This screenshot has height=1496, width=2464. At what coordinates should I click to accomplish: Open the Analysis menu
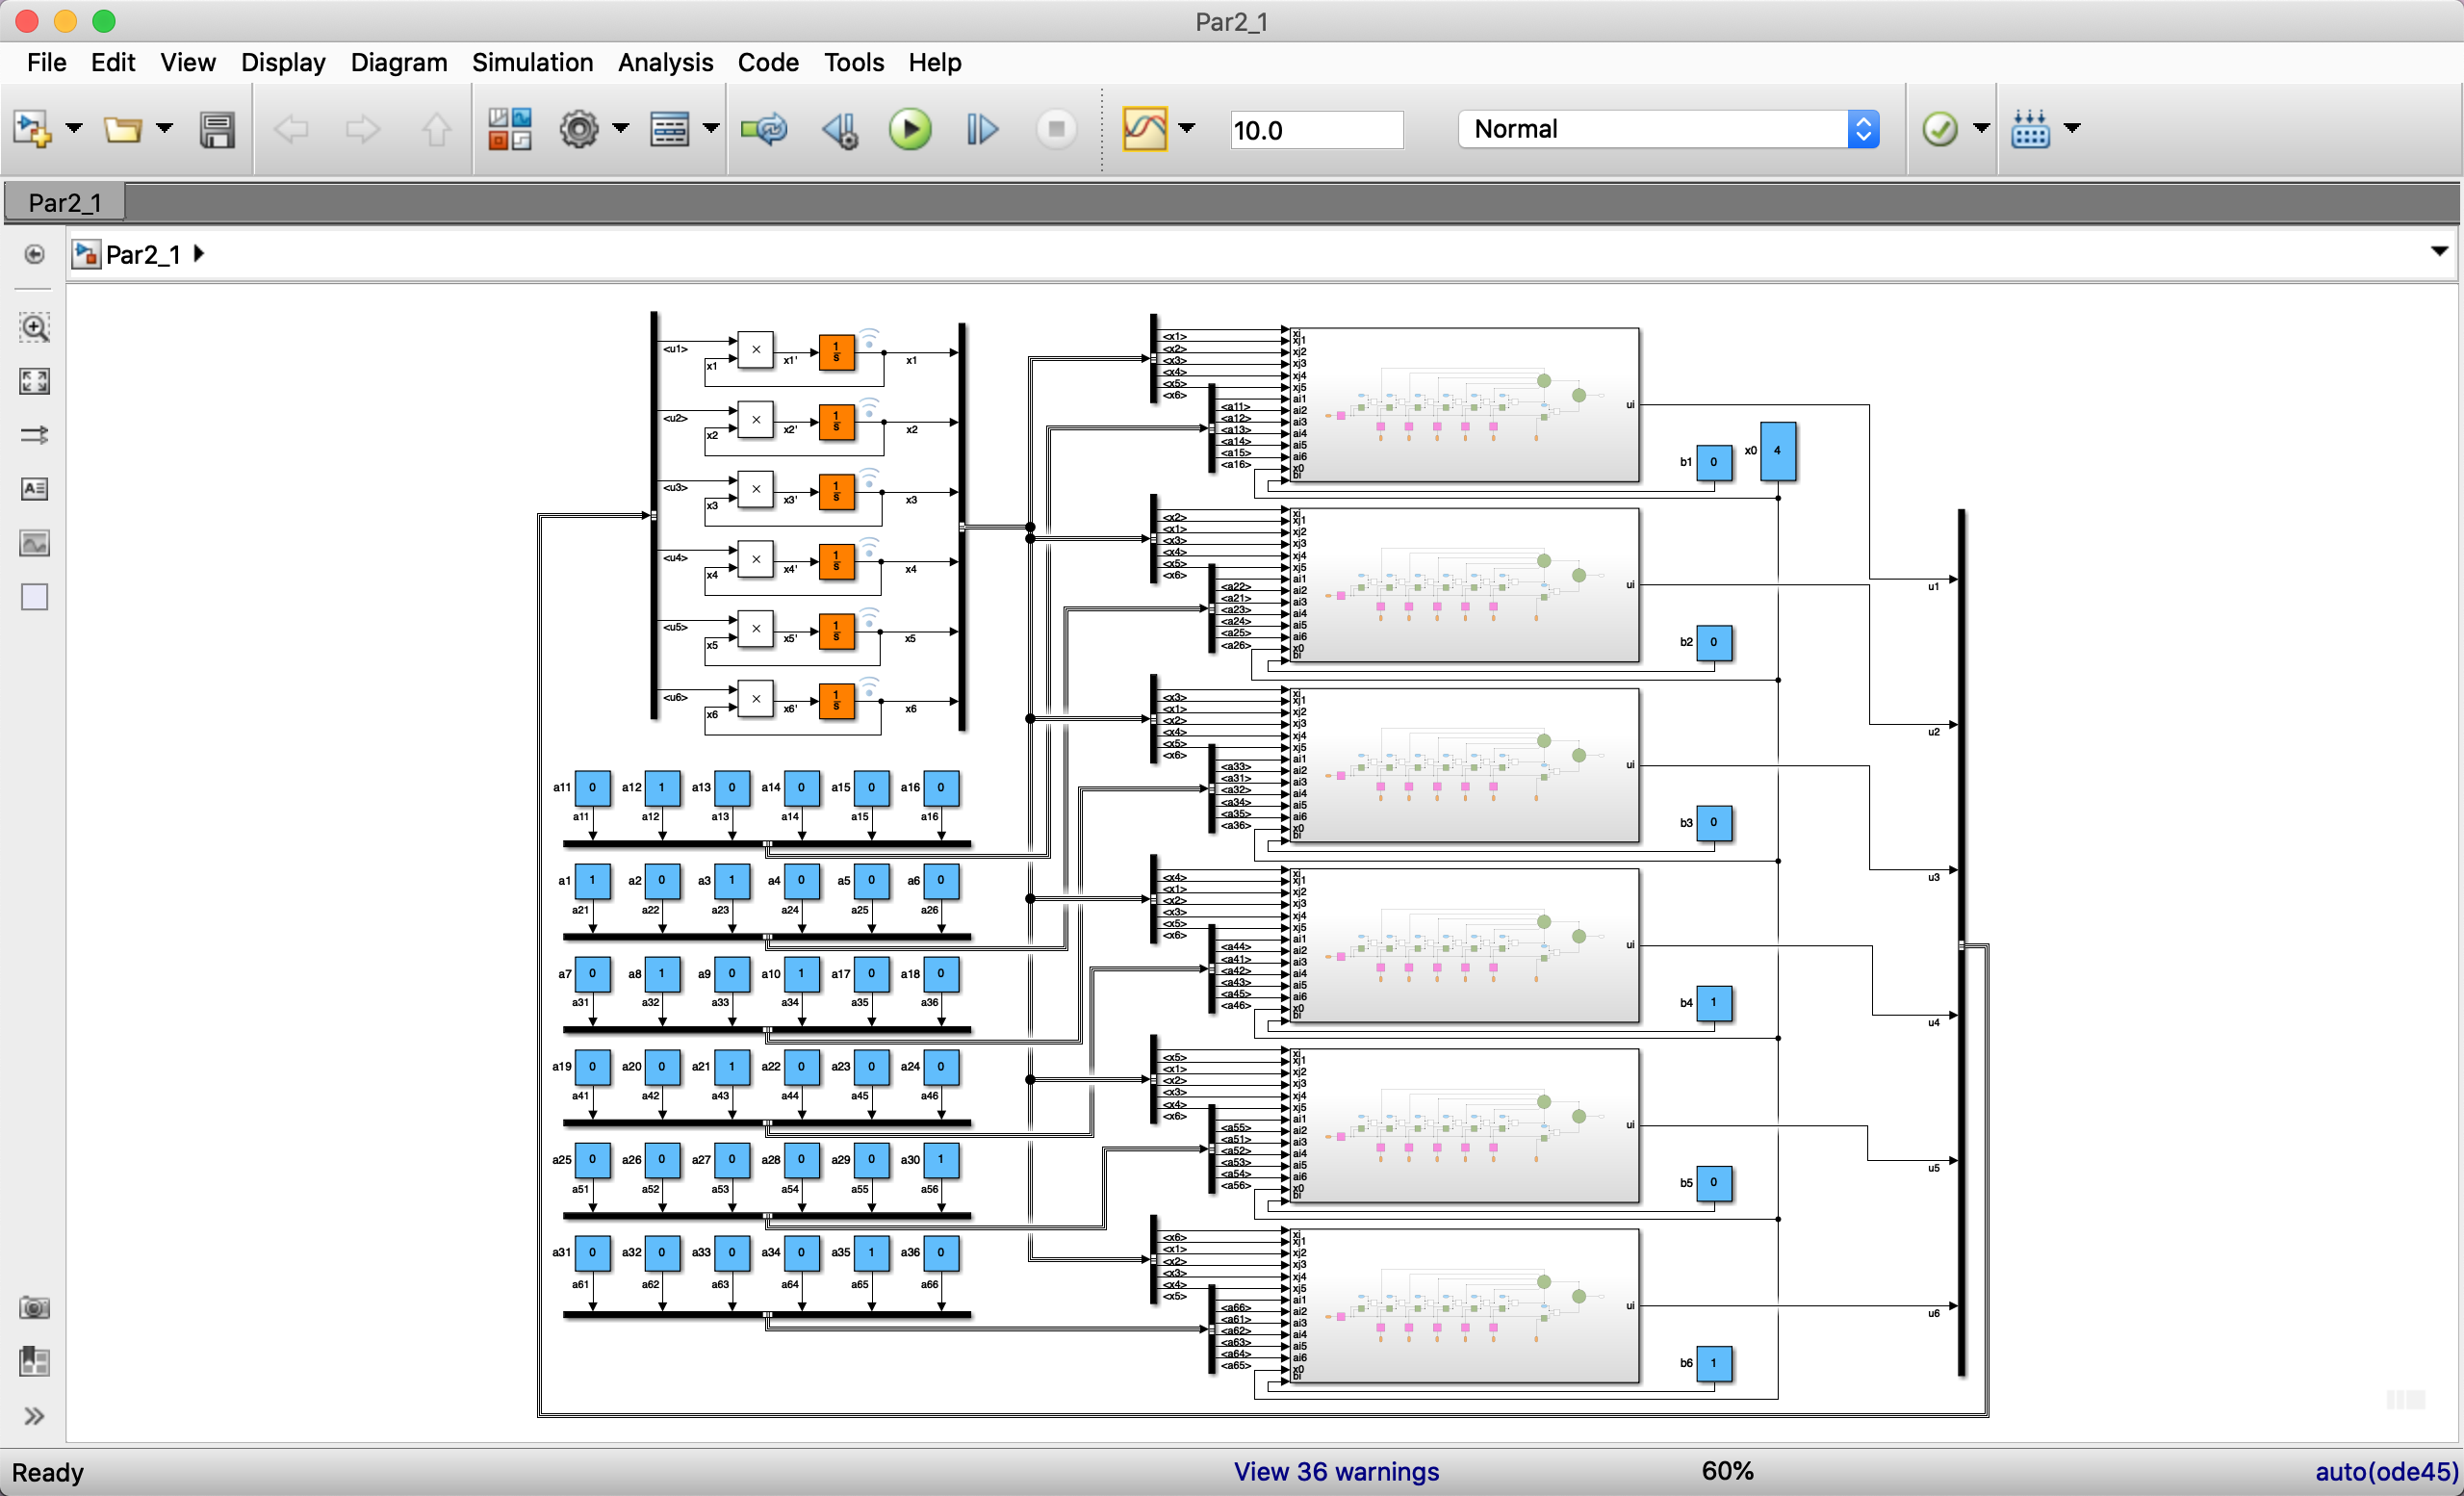(665, 62)
